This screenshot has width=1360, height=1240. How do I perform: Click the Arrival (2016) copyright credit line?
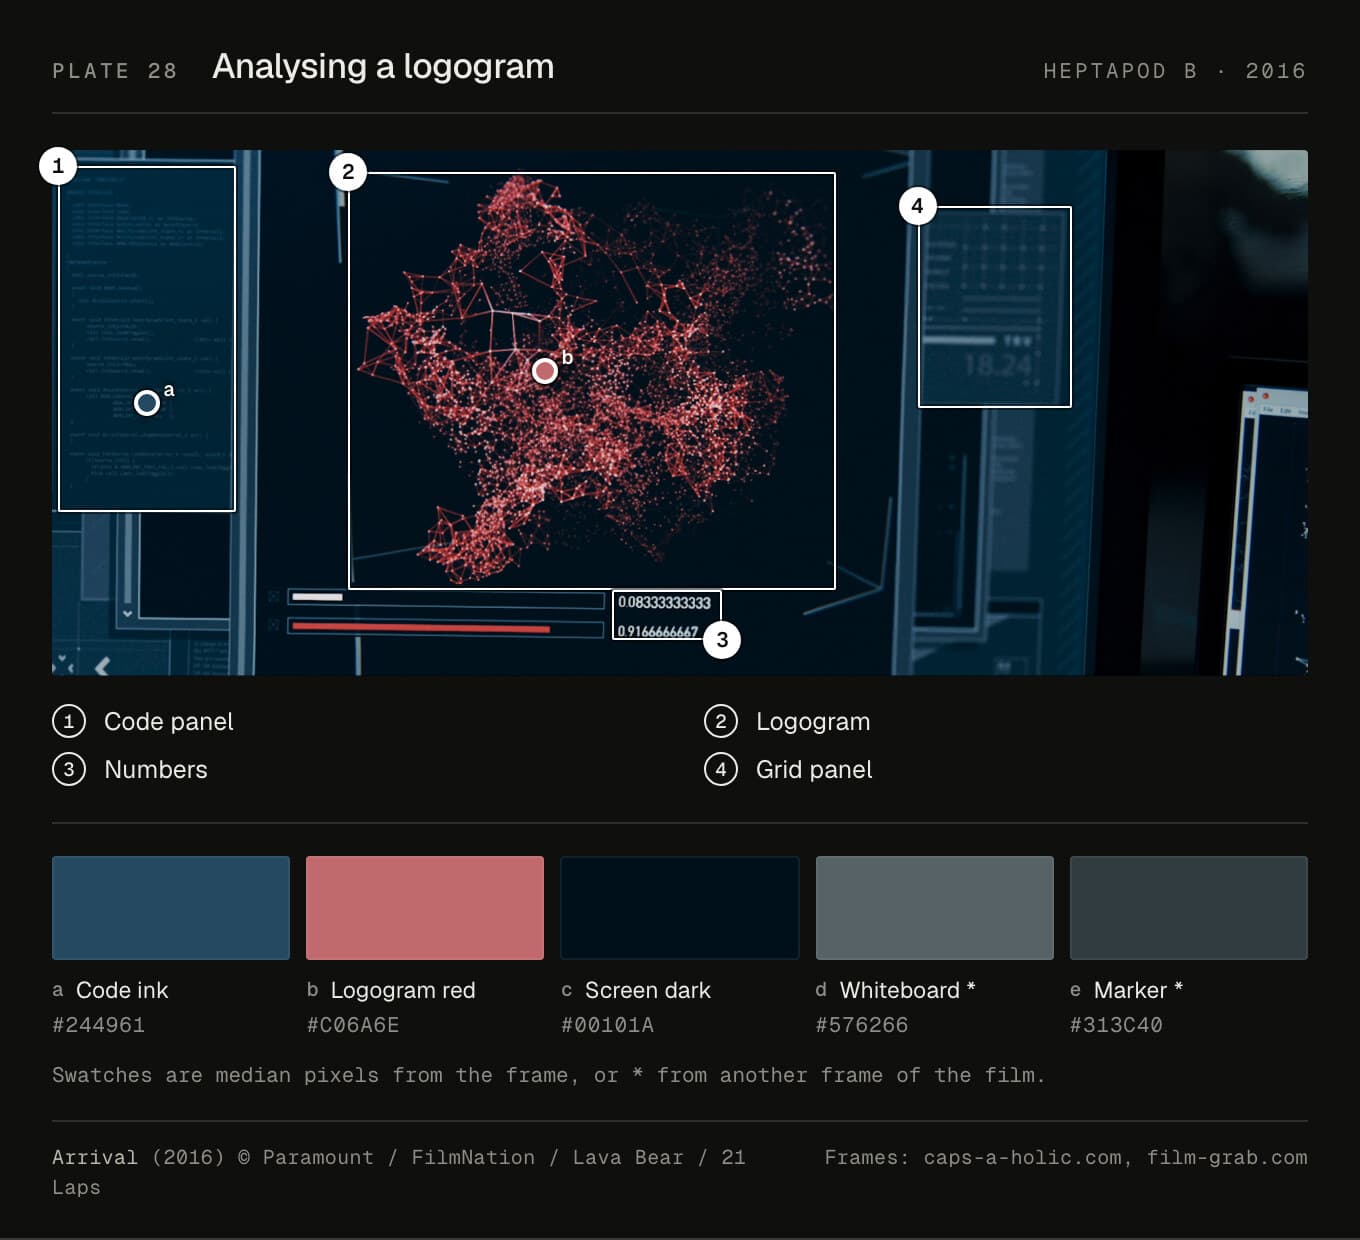(399, 1172)
